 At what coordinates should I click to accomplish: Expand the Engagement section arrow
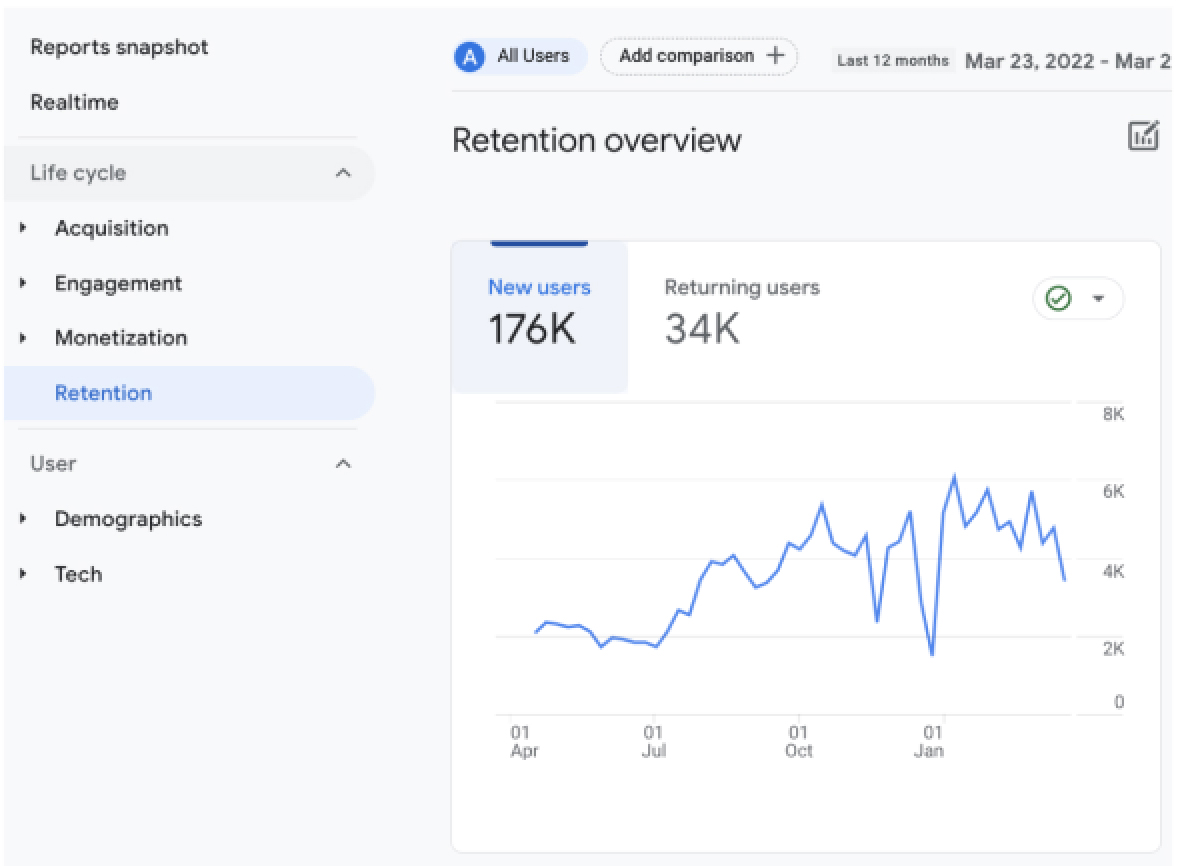23,283
